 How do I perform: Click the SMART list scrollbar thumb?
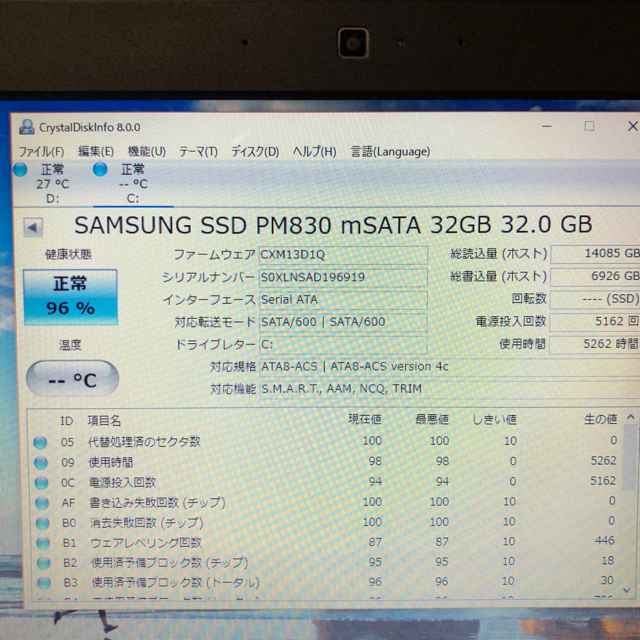[x=630, y=457]
